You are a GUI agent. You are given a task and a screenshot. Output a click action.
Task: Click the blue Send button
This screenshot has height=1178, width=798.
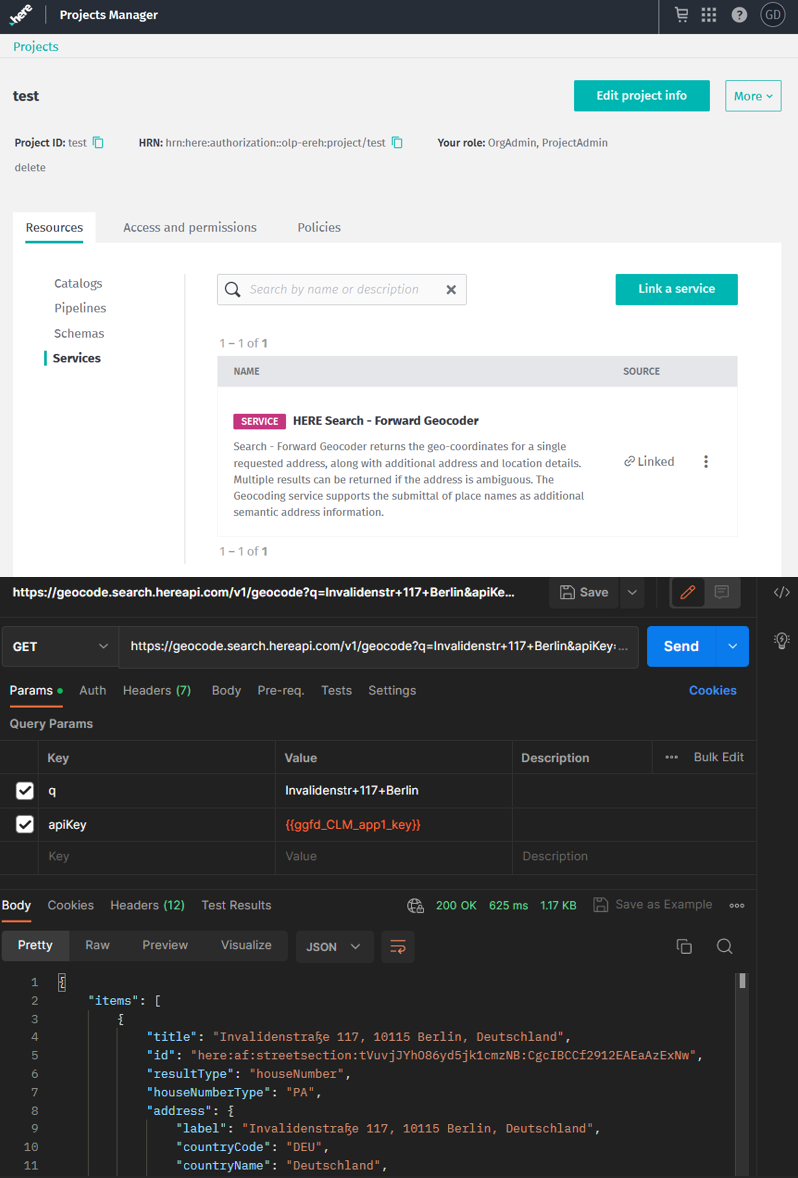tap(682, 646)
